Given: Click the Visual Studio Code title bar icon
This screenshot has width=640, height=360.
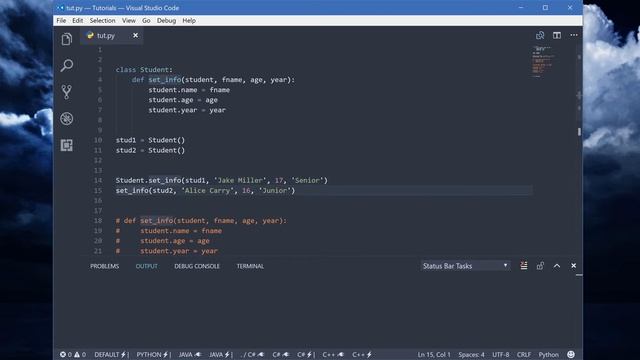Looking at the screenshot, I should click(x=60, y=8).
